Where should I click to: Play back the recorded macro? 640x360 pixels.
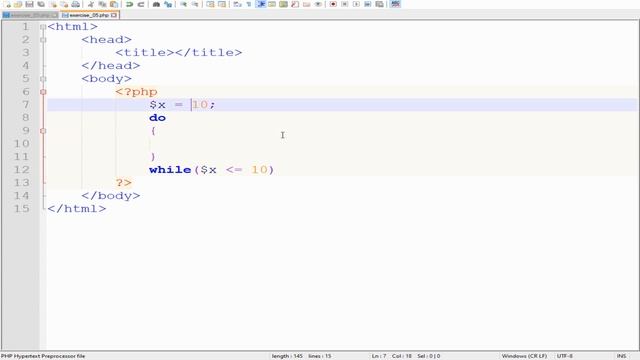point(356,4)
